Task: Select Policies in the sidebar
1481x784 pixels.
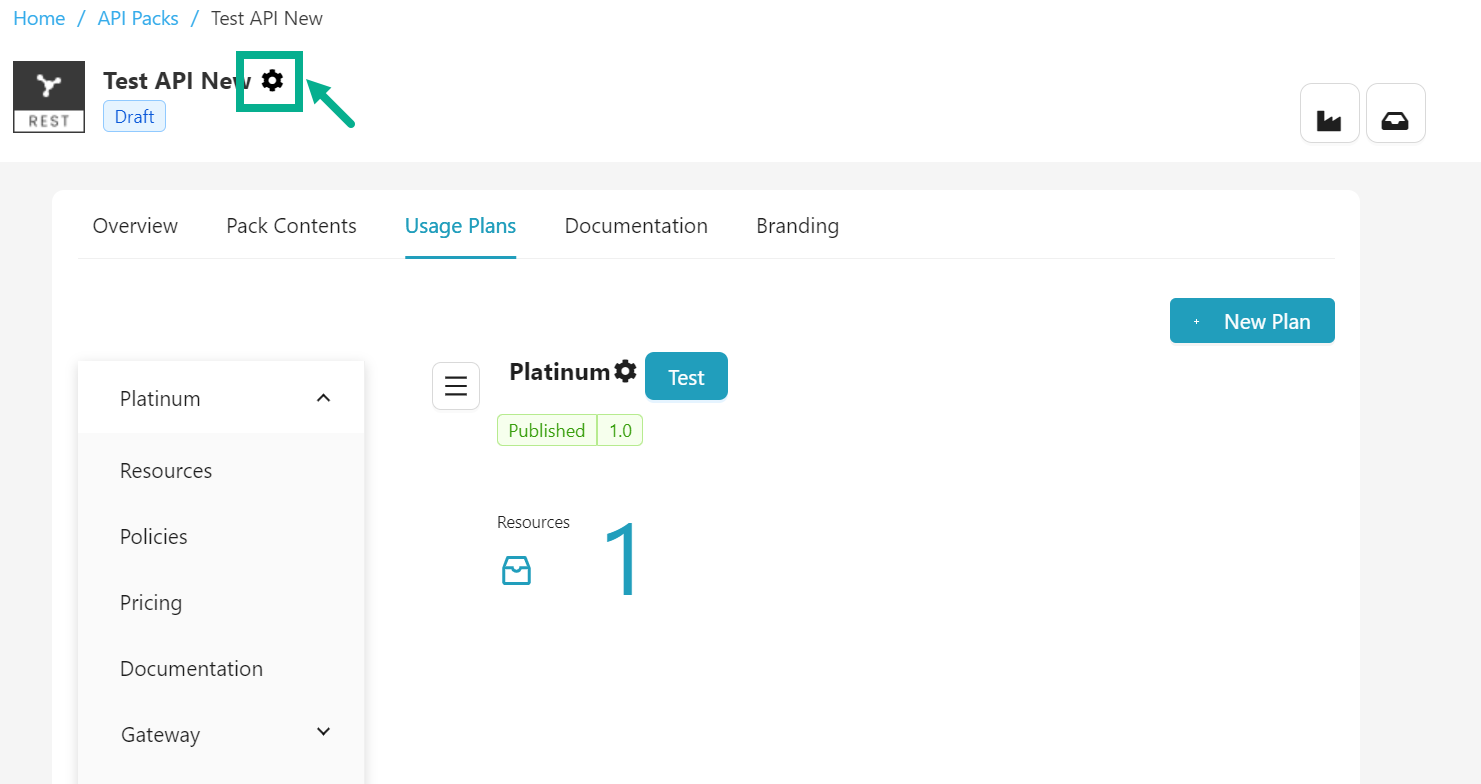Action: click(154, 537)
